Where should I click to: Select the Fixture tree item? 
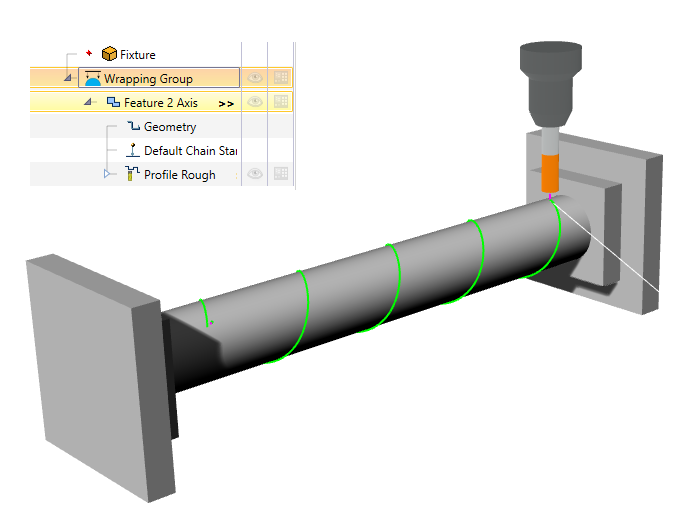[137, 55]
